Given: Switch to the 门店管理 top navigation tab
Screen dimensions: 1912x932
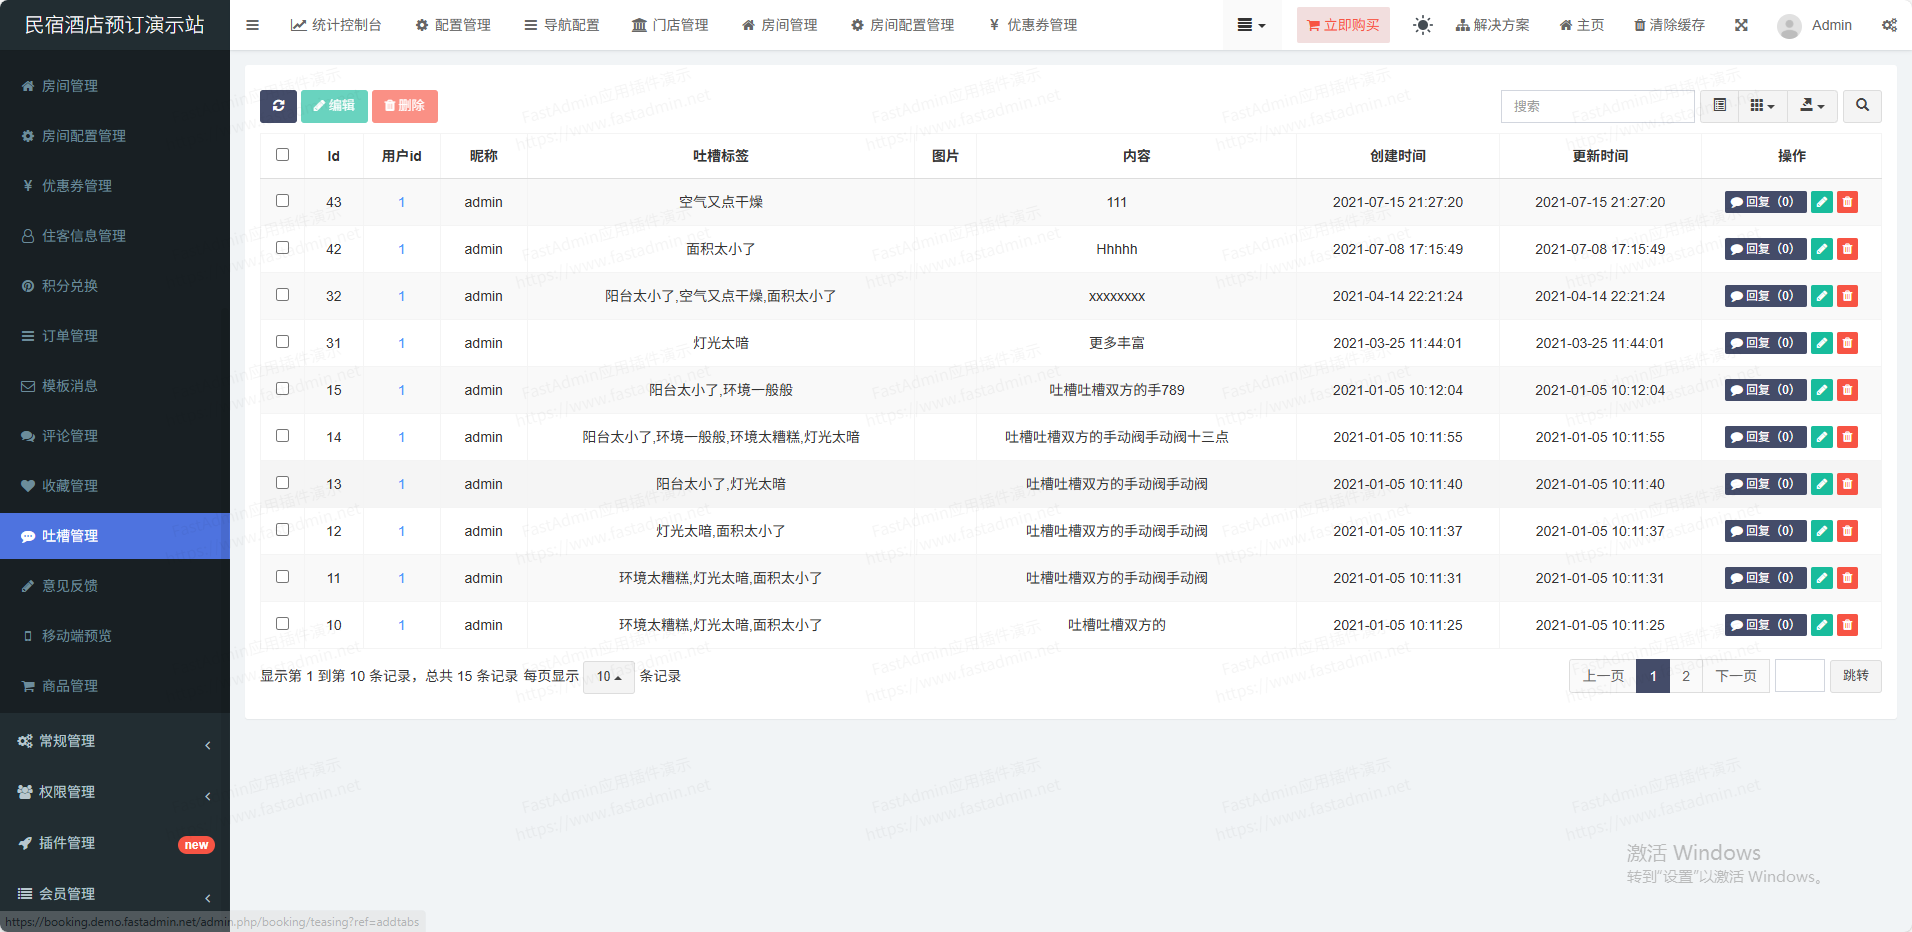Looking at the screenshot, I should coord(670,25).
